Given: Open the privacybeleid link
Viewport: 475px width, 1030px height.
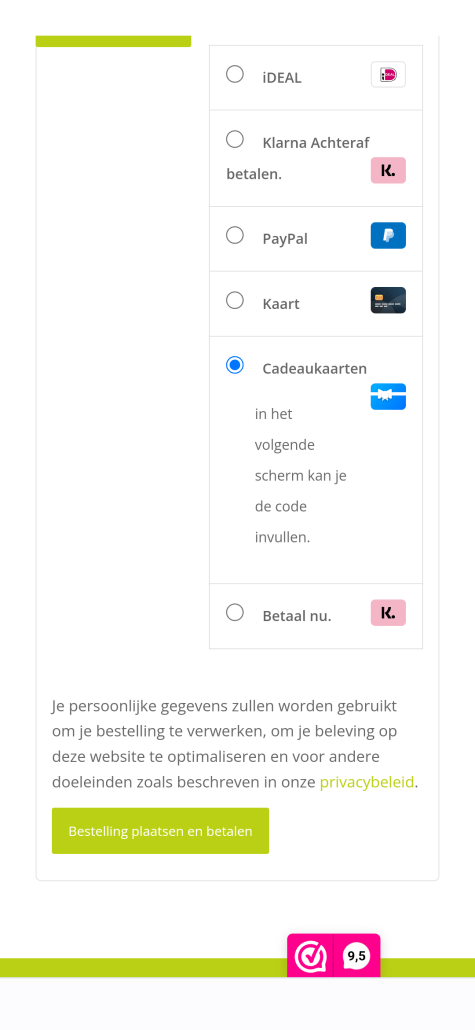Looking at the screenshot, I should click(367, 782).
